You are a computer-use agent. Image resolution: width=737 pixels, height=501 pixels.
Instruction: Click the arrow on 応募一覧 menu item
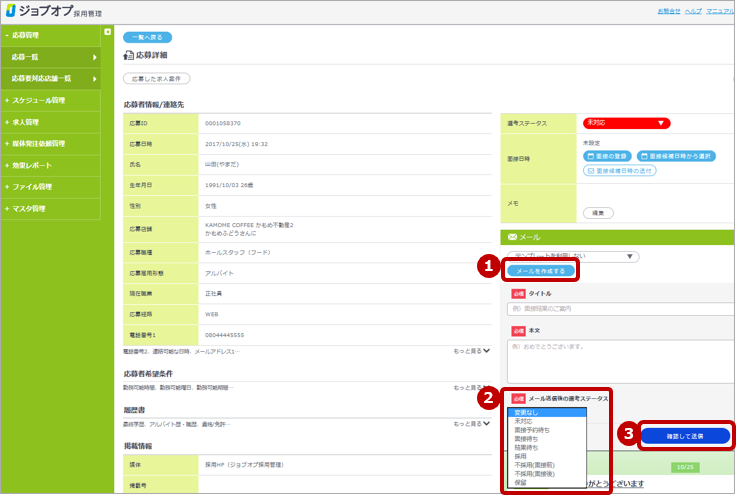click(x=94, y=57)
